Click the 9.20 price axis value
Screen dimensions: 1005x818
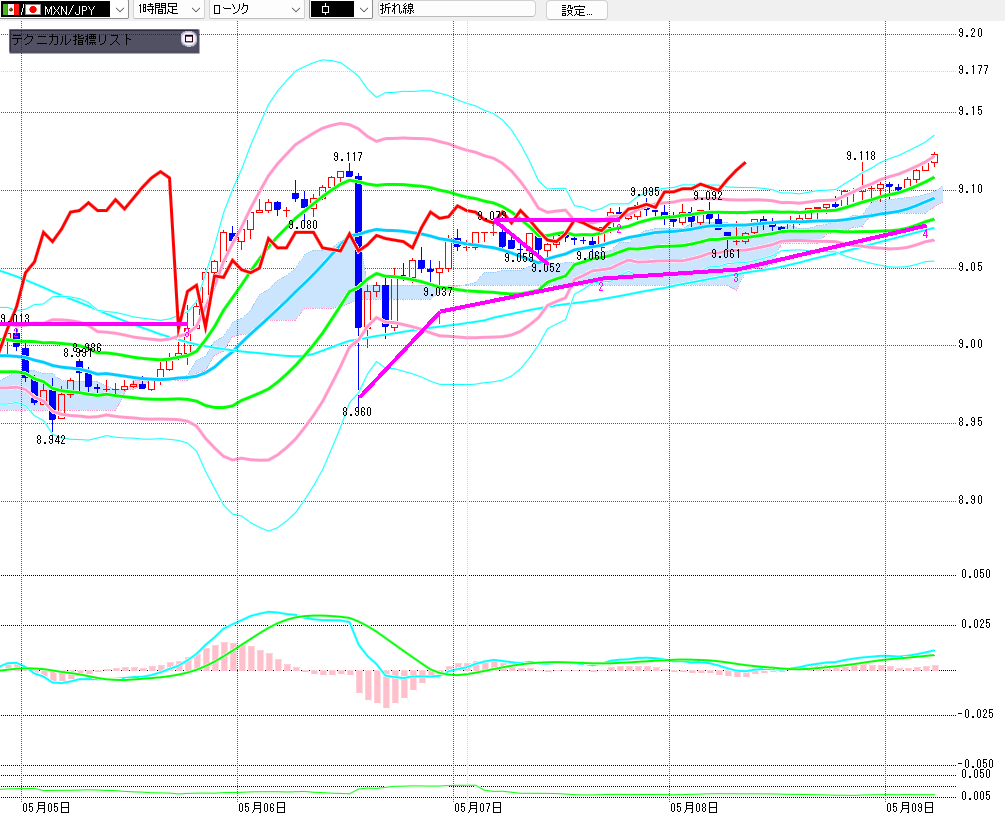click(970, 33)
